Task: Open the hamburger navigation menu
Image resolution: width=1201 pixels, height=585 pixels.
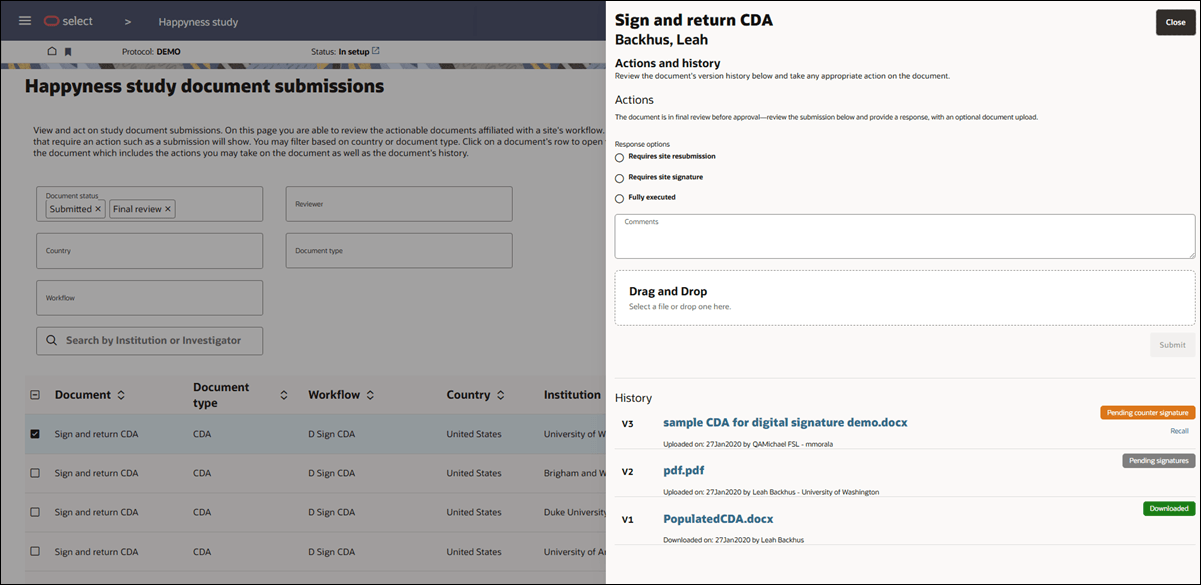Action: click(x=25, y=20)
